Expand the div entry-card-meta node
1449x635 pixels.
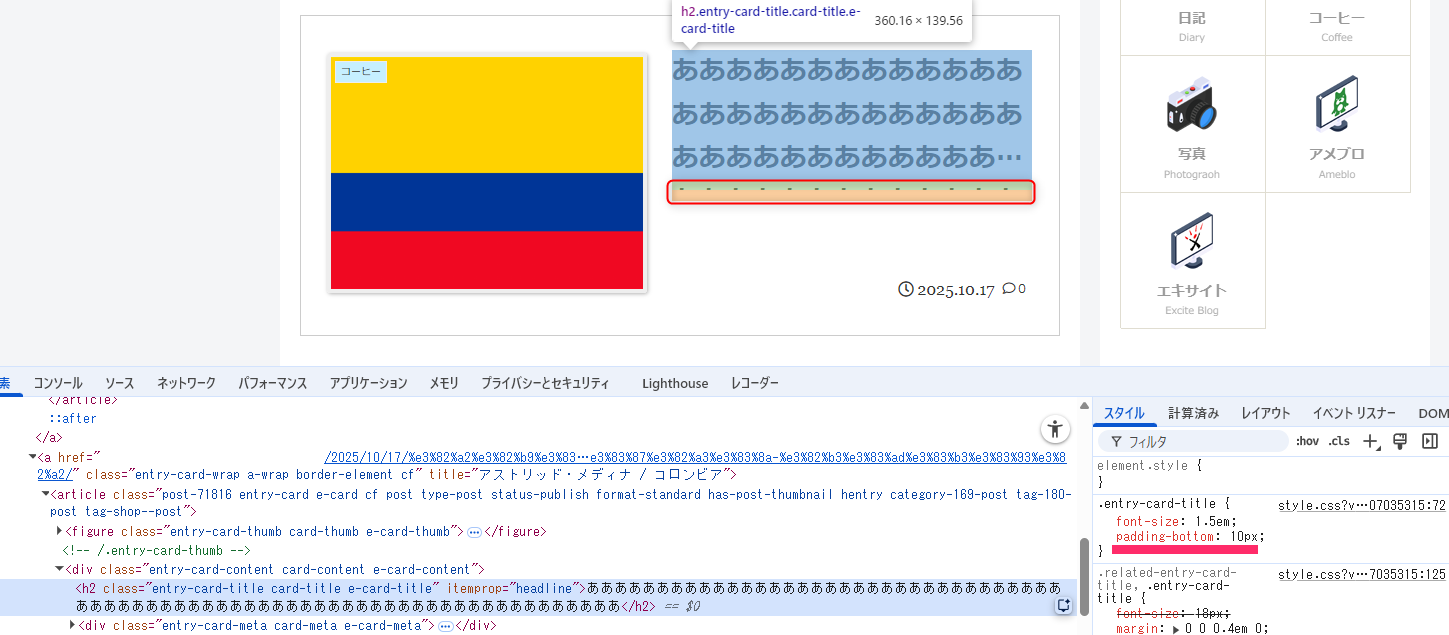point(72,626)
